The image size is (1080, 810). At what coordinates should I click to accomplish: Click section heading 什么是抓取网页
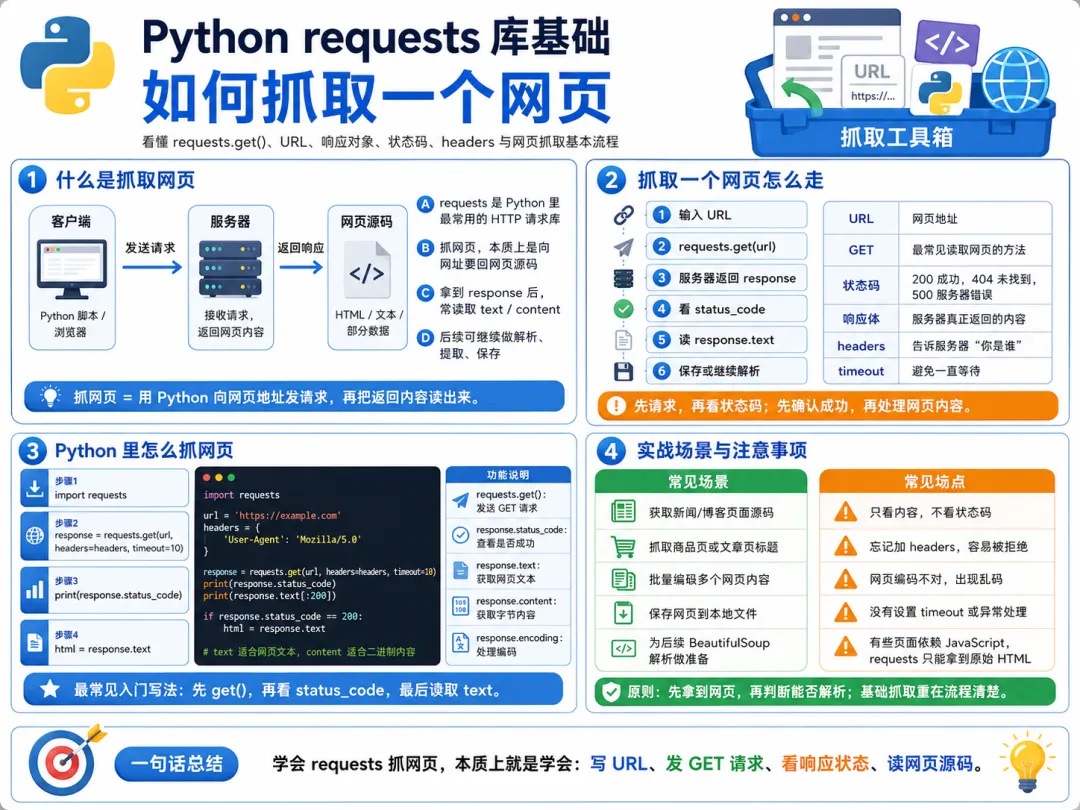(125, 180)
